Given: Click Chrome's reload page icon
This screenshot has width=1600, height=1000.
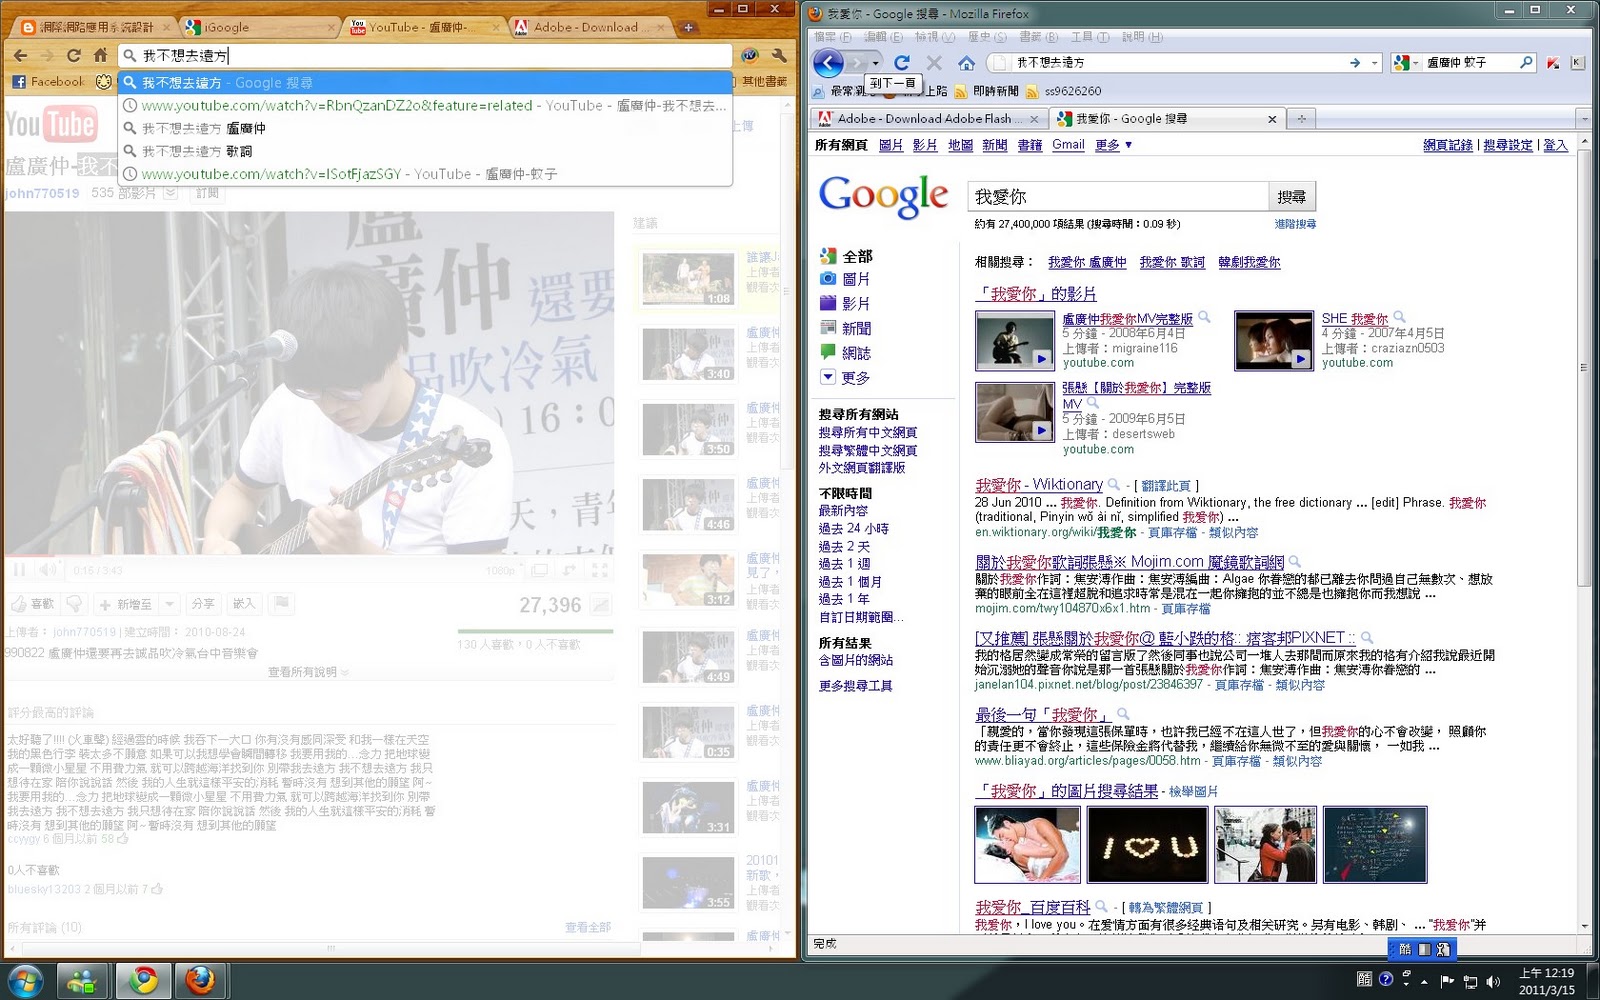Looking at the screenshot, I should 73,55.
